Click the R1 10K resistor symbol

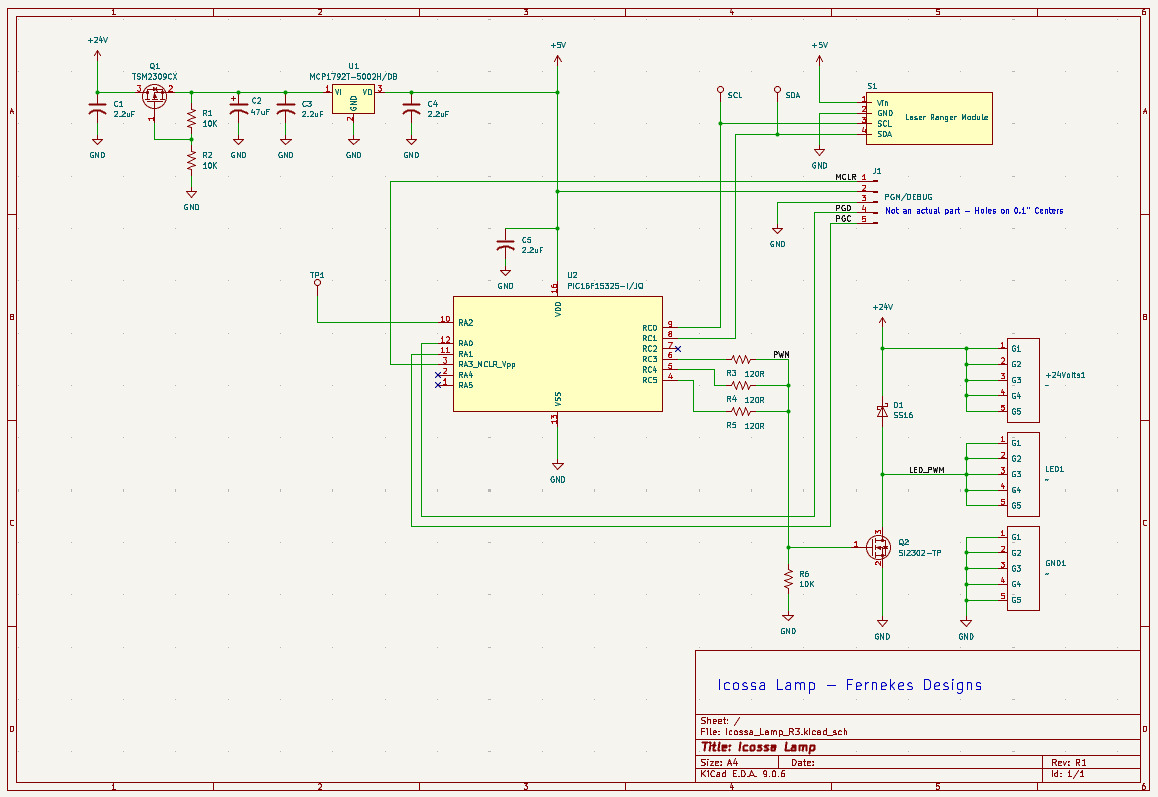pyautogui.click(x=191, y=119)
